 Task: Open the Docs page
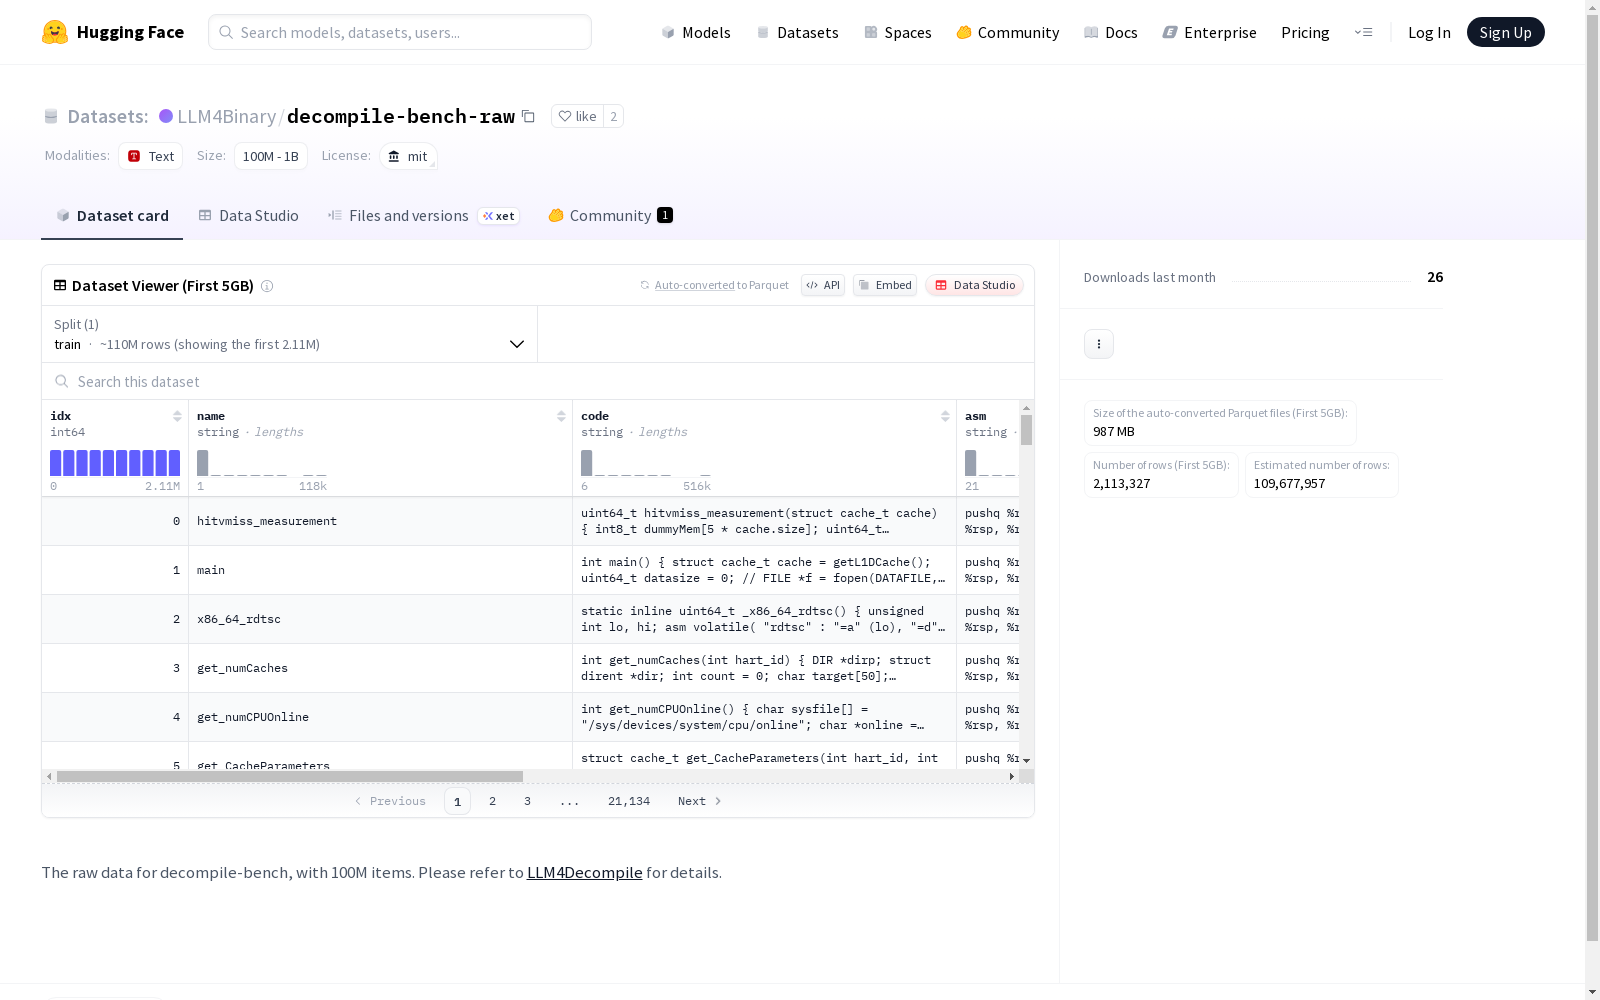pos(1110,32)
